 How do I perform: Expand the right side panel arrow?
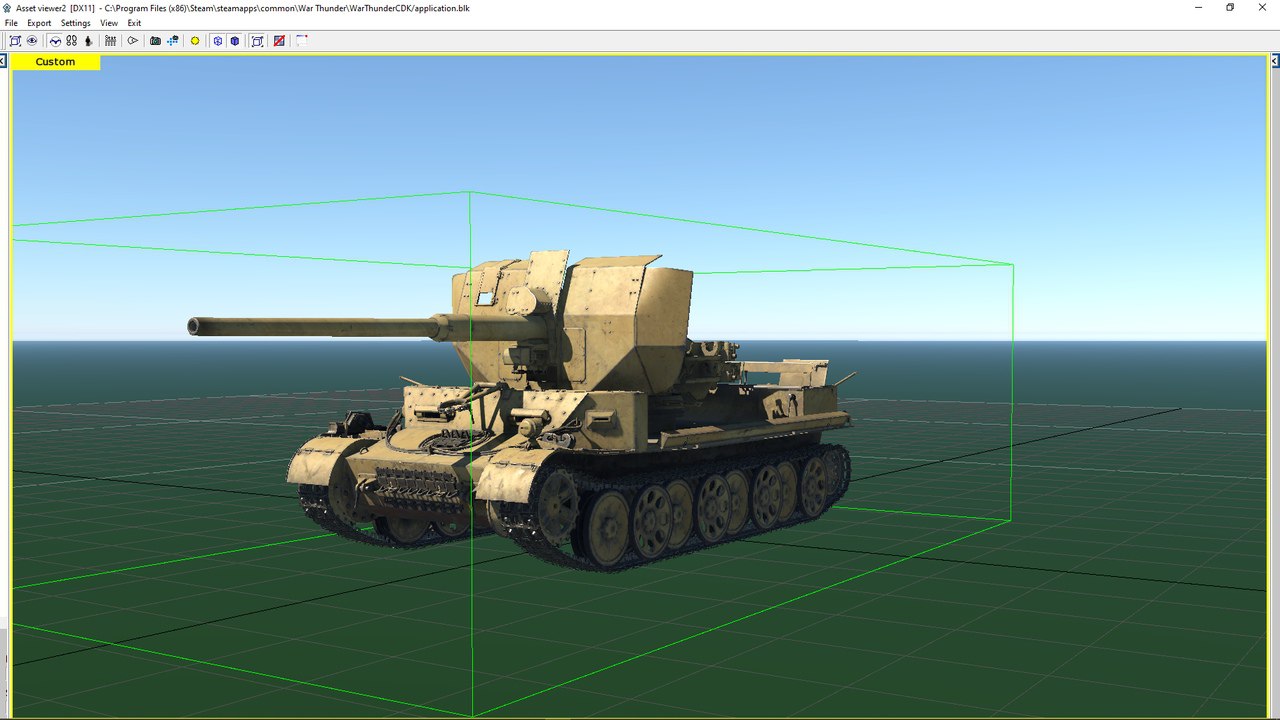click(1276, 62)
